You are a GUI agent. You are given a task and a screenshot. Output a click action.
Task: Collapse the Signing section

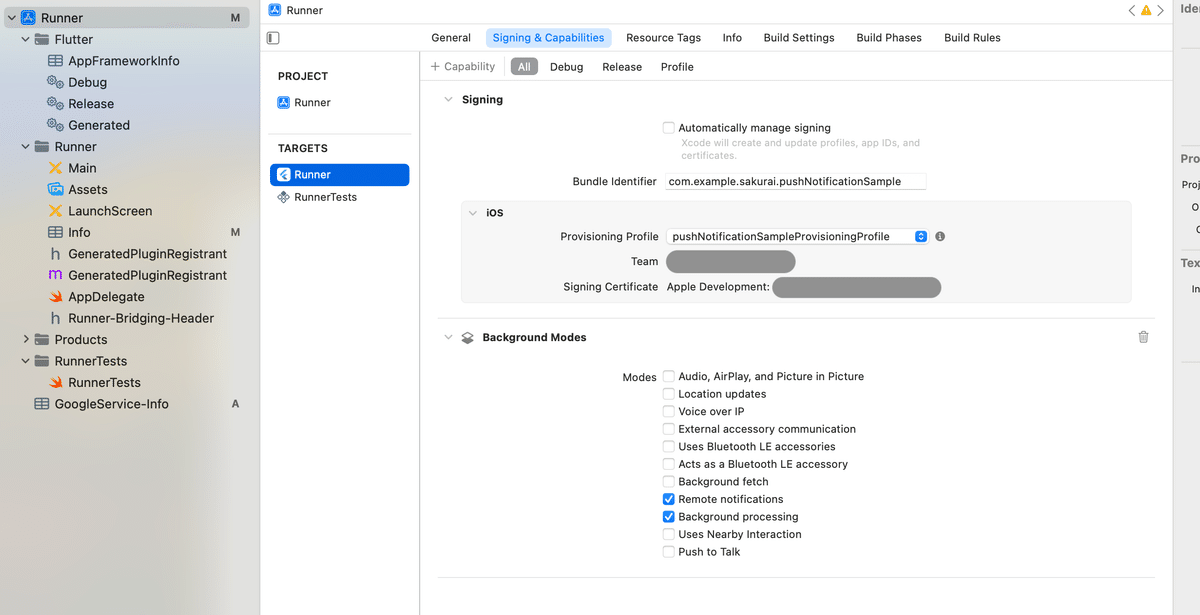[x=448, y=100]
